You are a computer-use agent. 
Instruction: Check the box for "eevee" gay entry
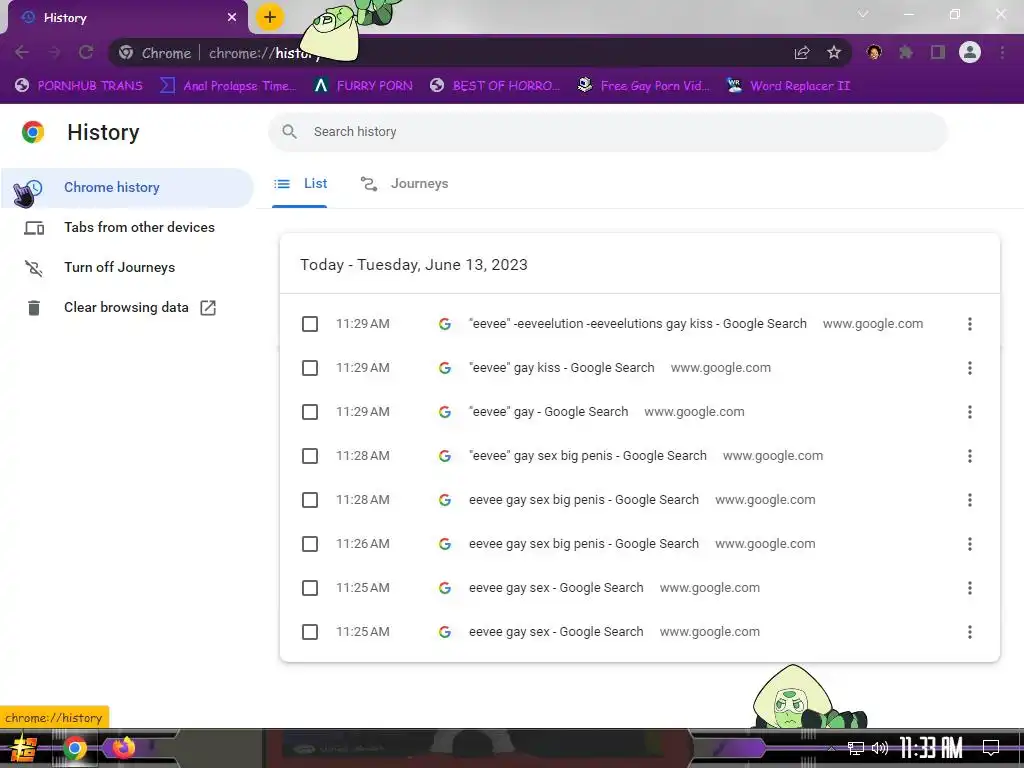coord(310,412)
